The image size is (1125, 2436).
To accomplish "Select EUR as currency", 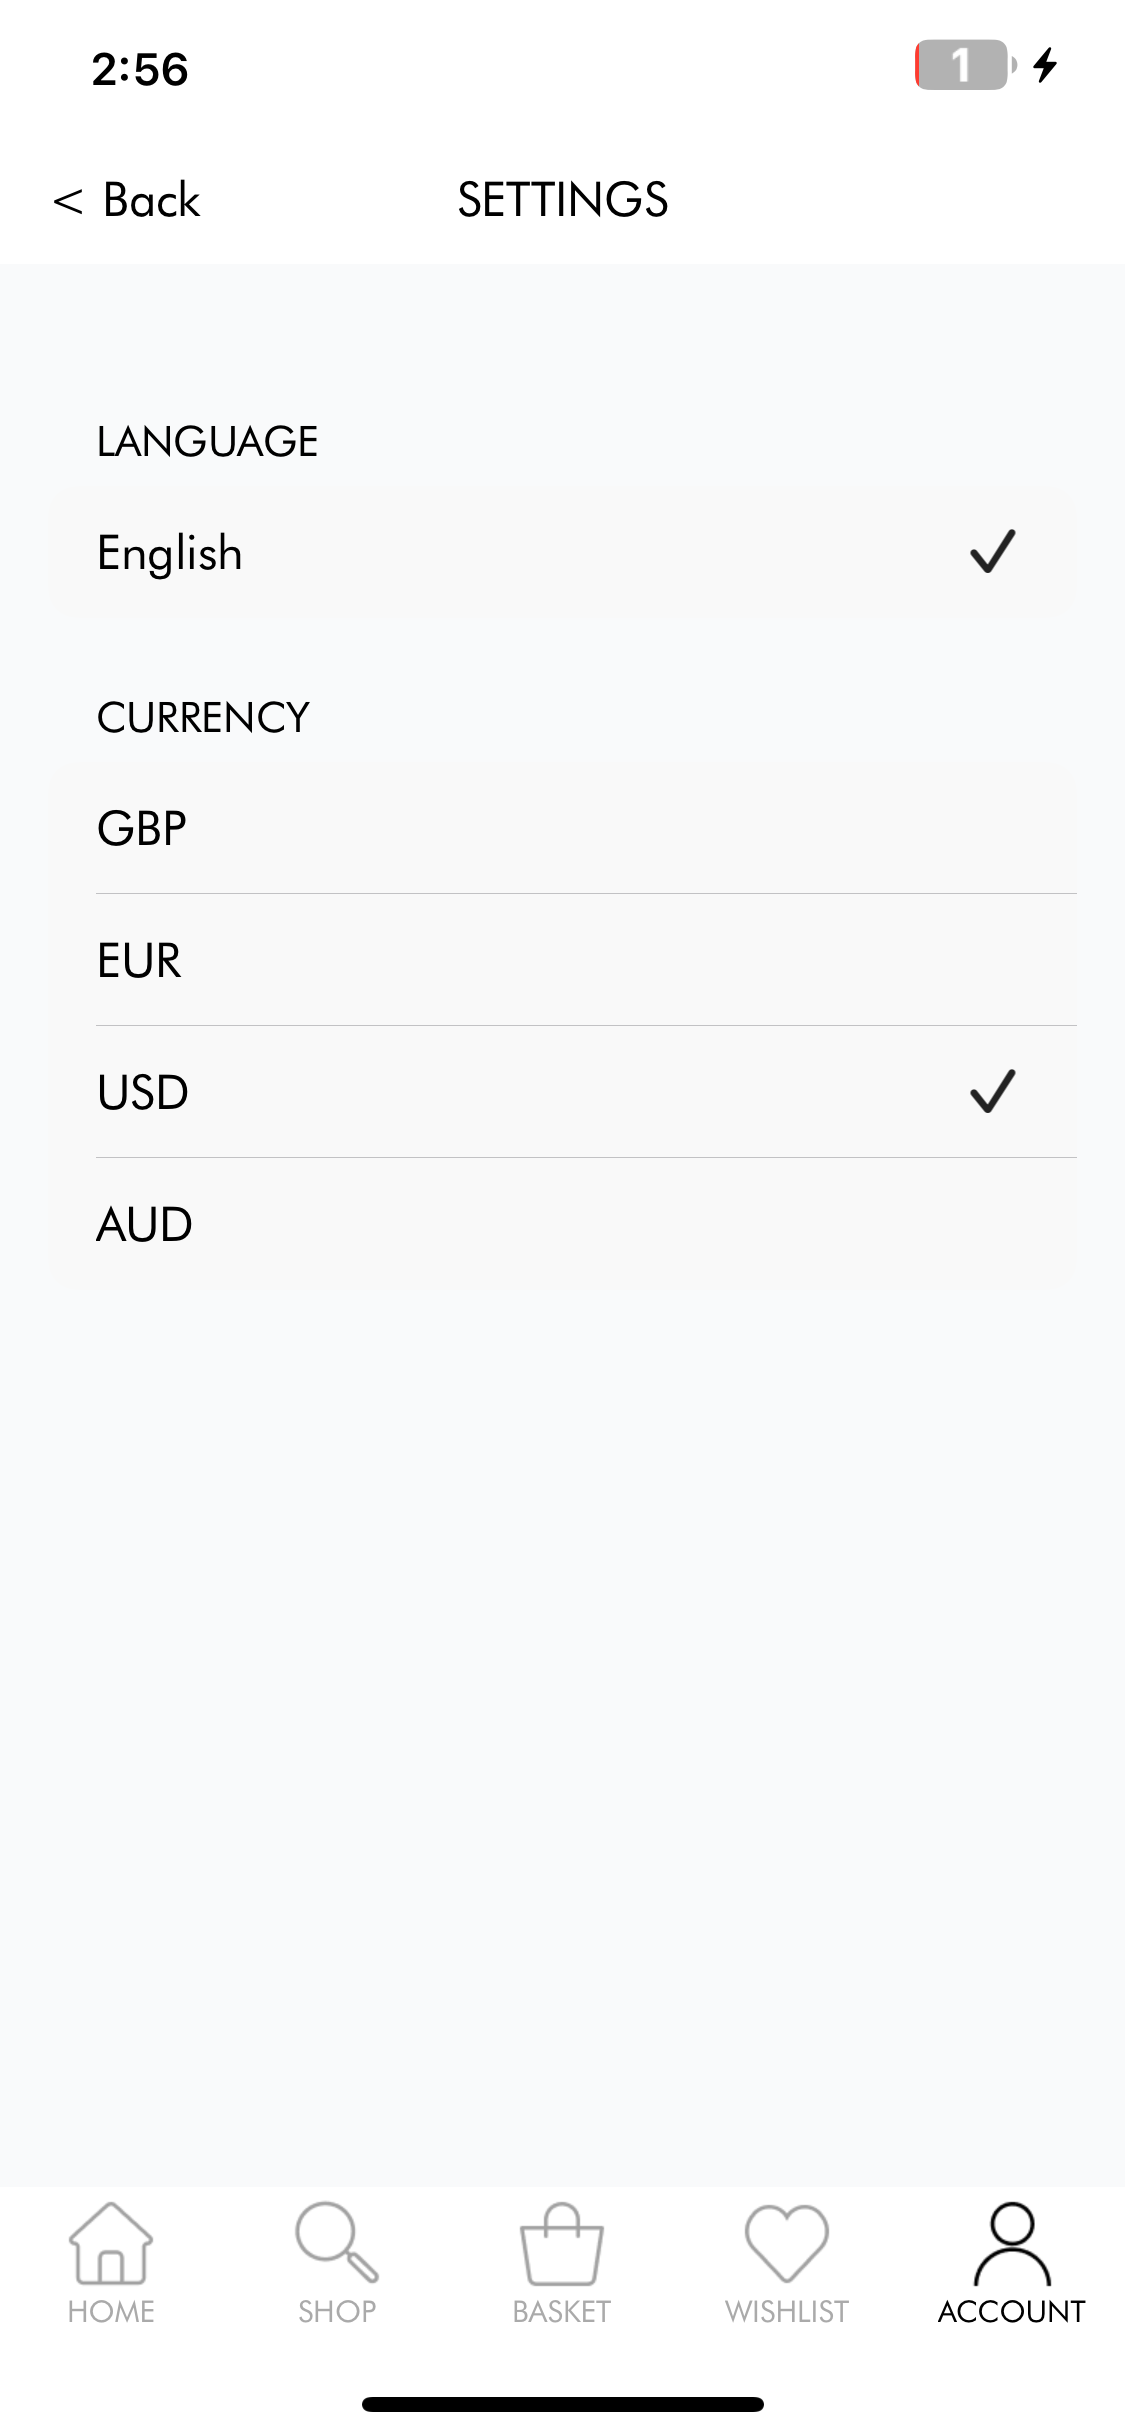I will [562, 960].
